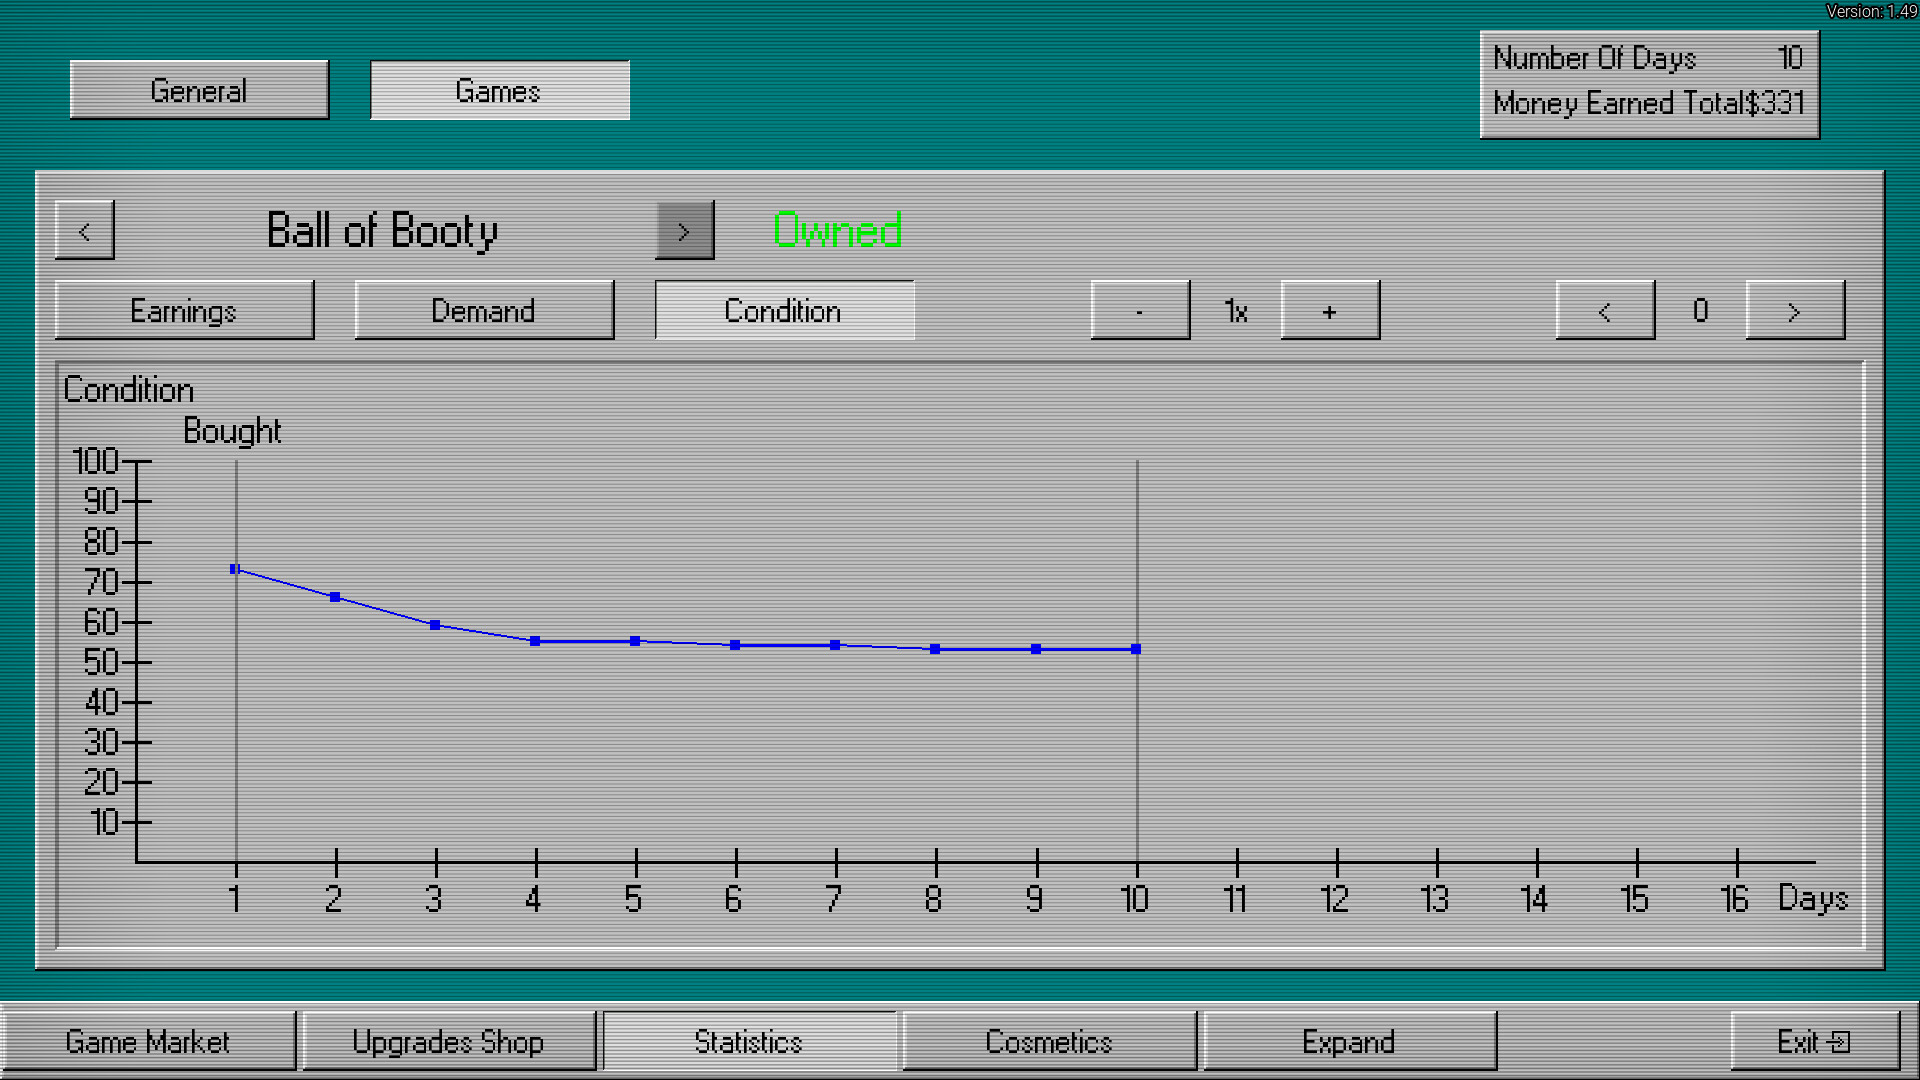1920x1080 pixels.
Task: Decrease the graph zoom with the minus button
Action: point(1139,311)
